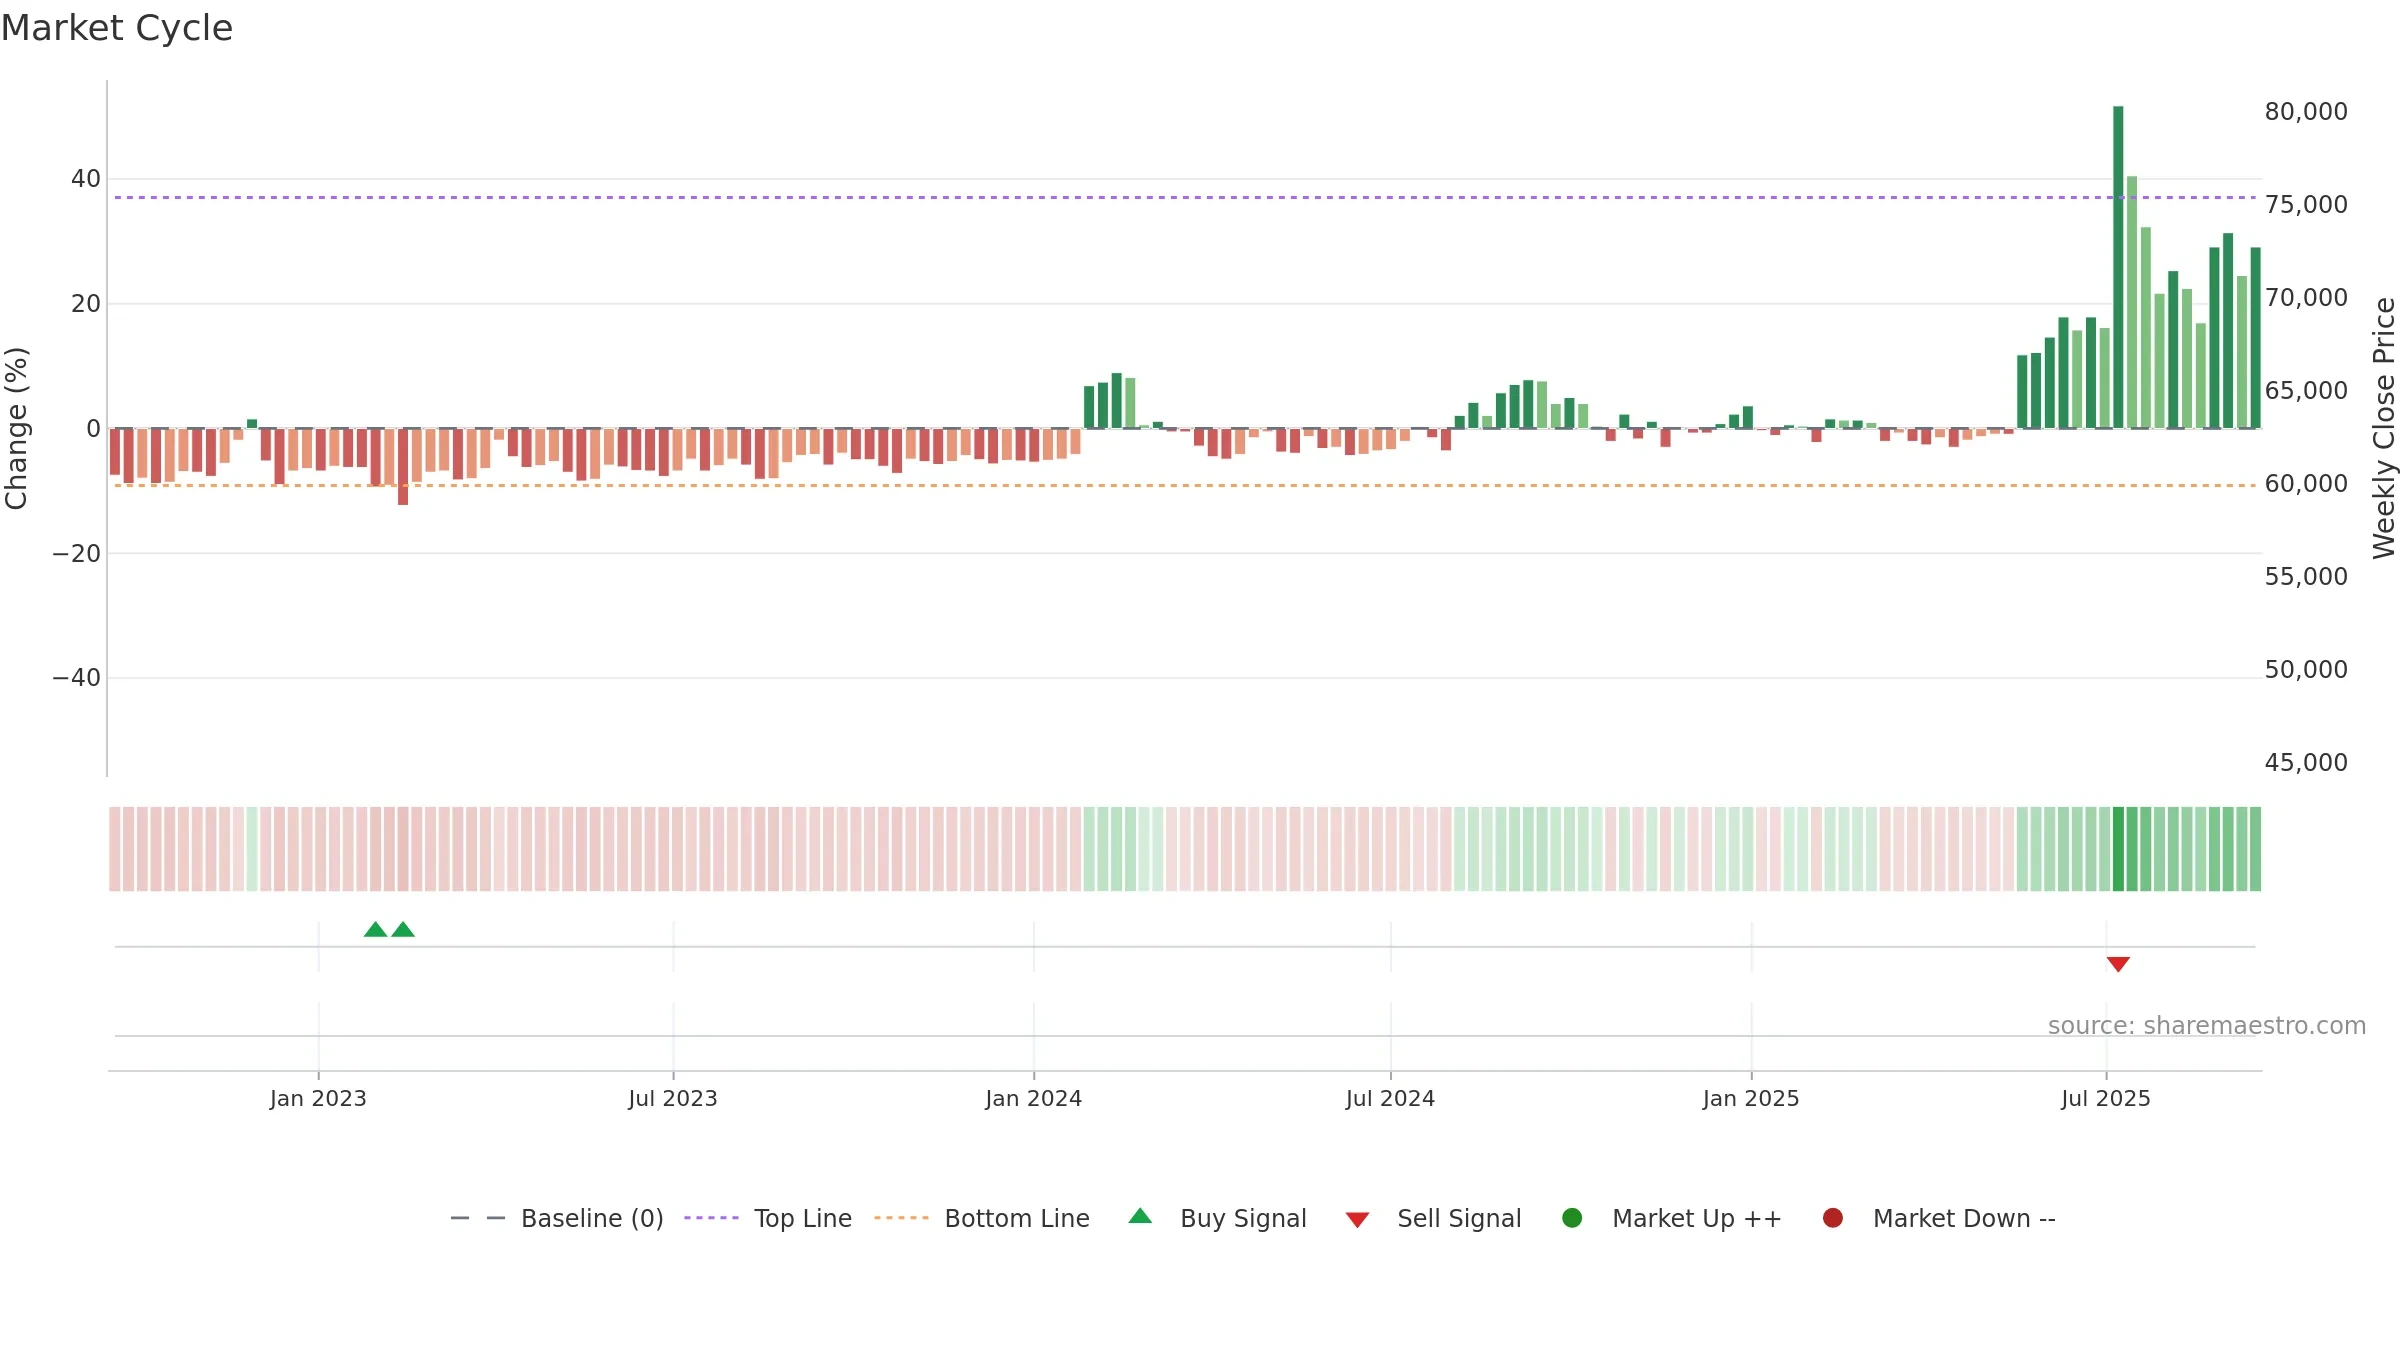Toggle the Bottom Line legend entry
Screen dimensions: 2400x1350
[982, 1218]
